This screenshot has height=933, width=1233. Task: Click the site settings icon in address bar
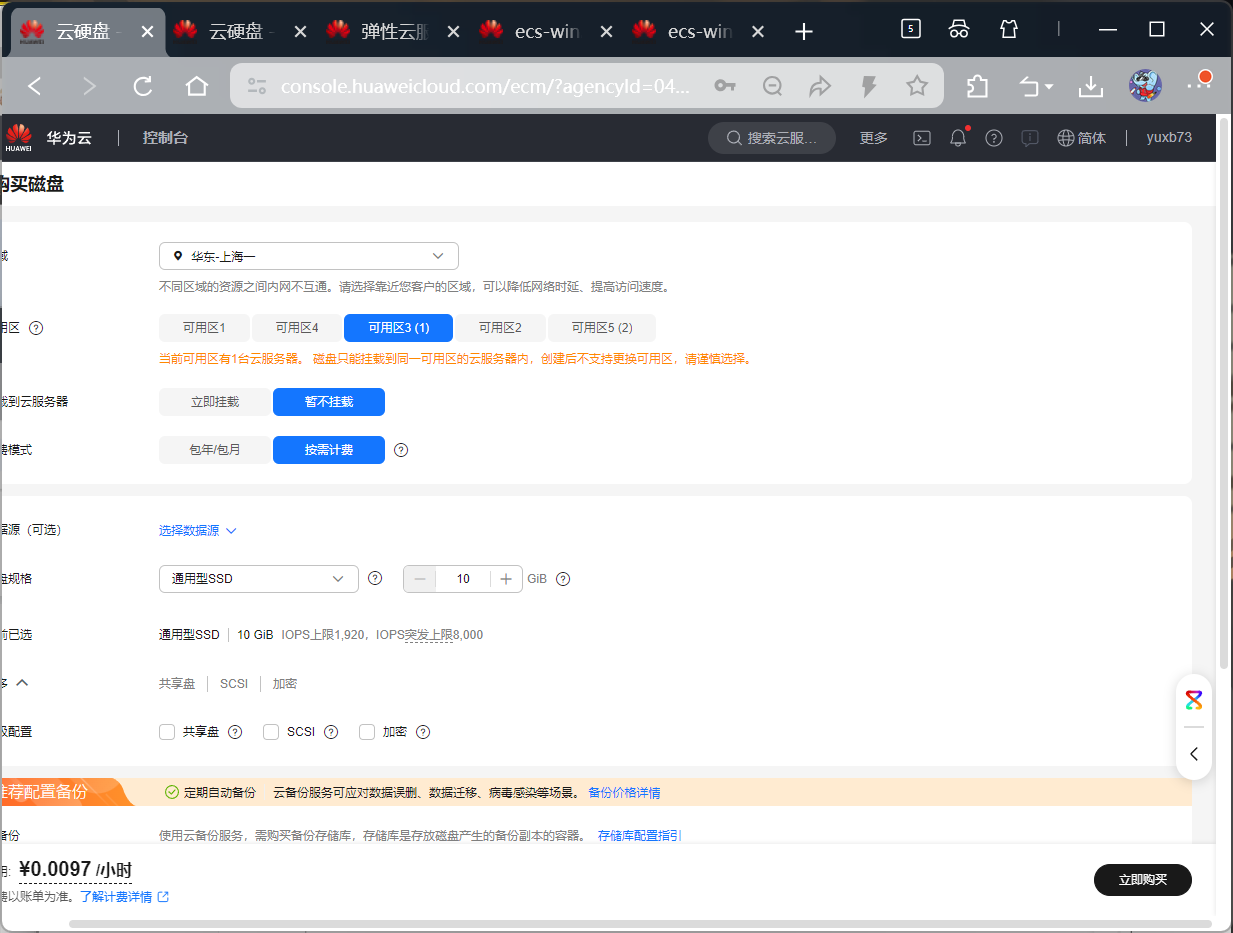click(x=257, y=86)
